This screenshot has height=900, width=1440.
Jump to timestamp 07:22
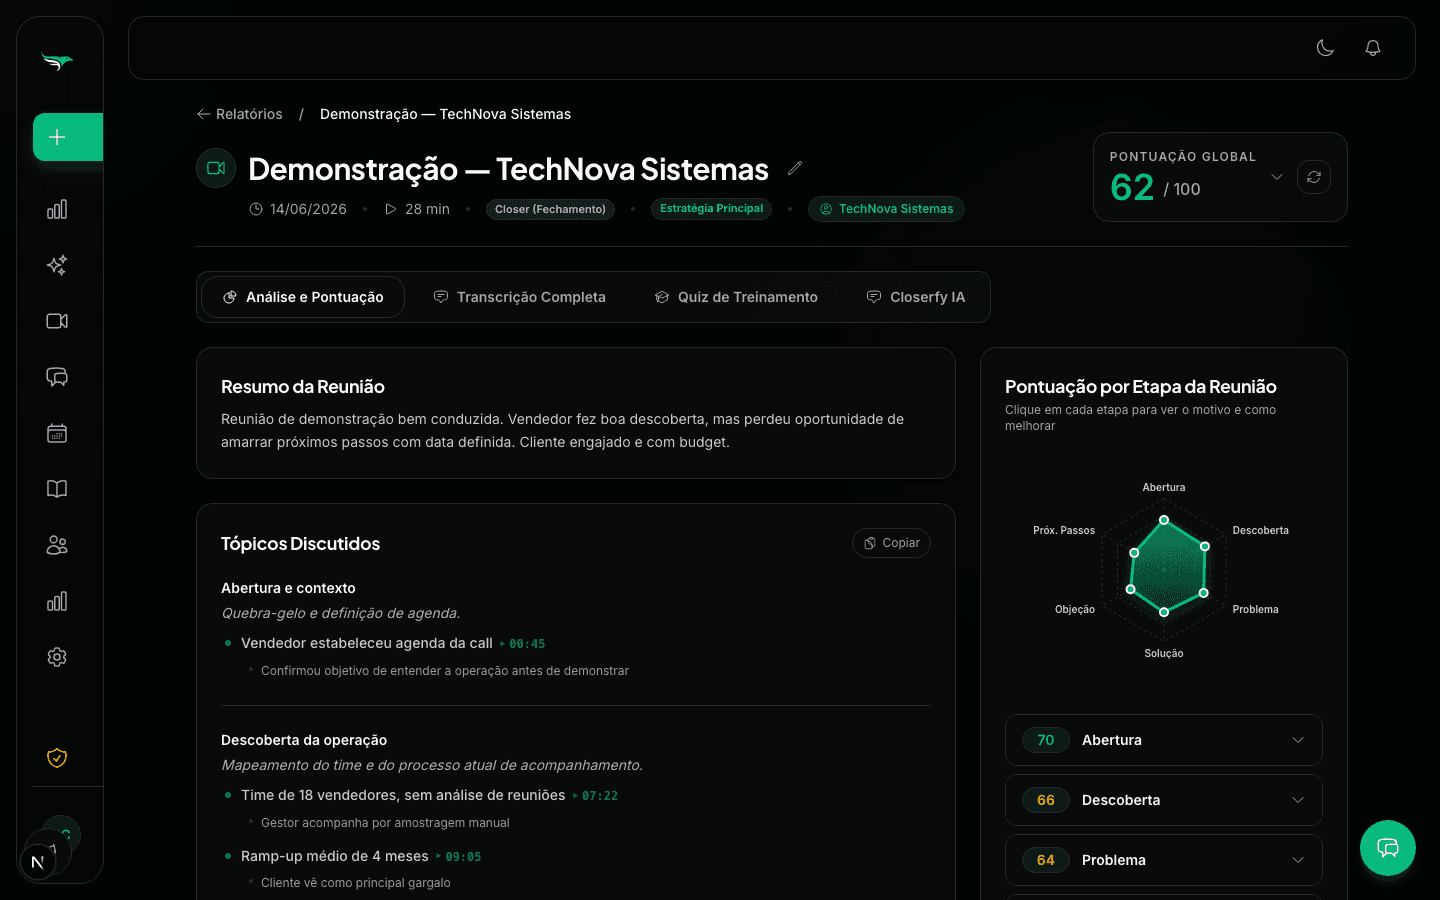pos(595,796)
